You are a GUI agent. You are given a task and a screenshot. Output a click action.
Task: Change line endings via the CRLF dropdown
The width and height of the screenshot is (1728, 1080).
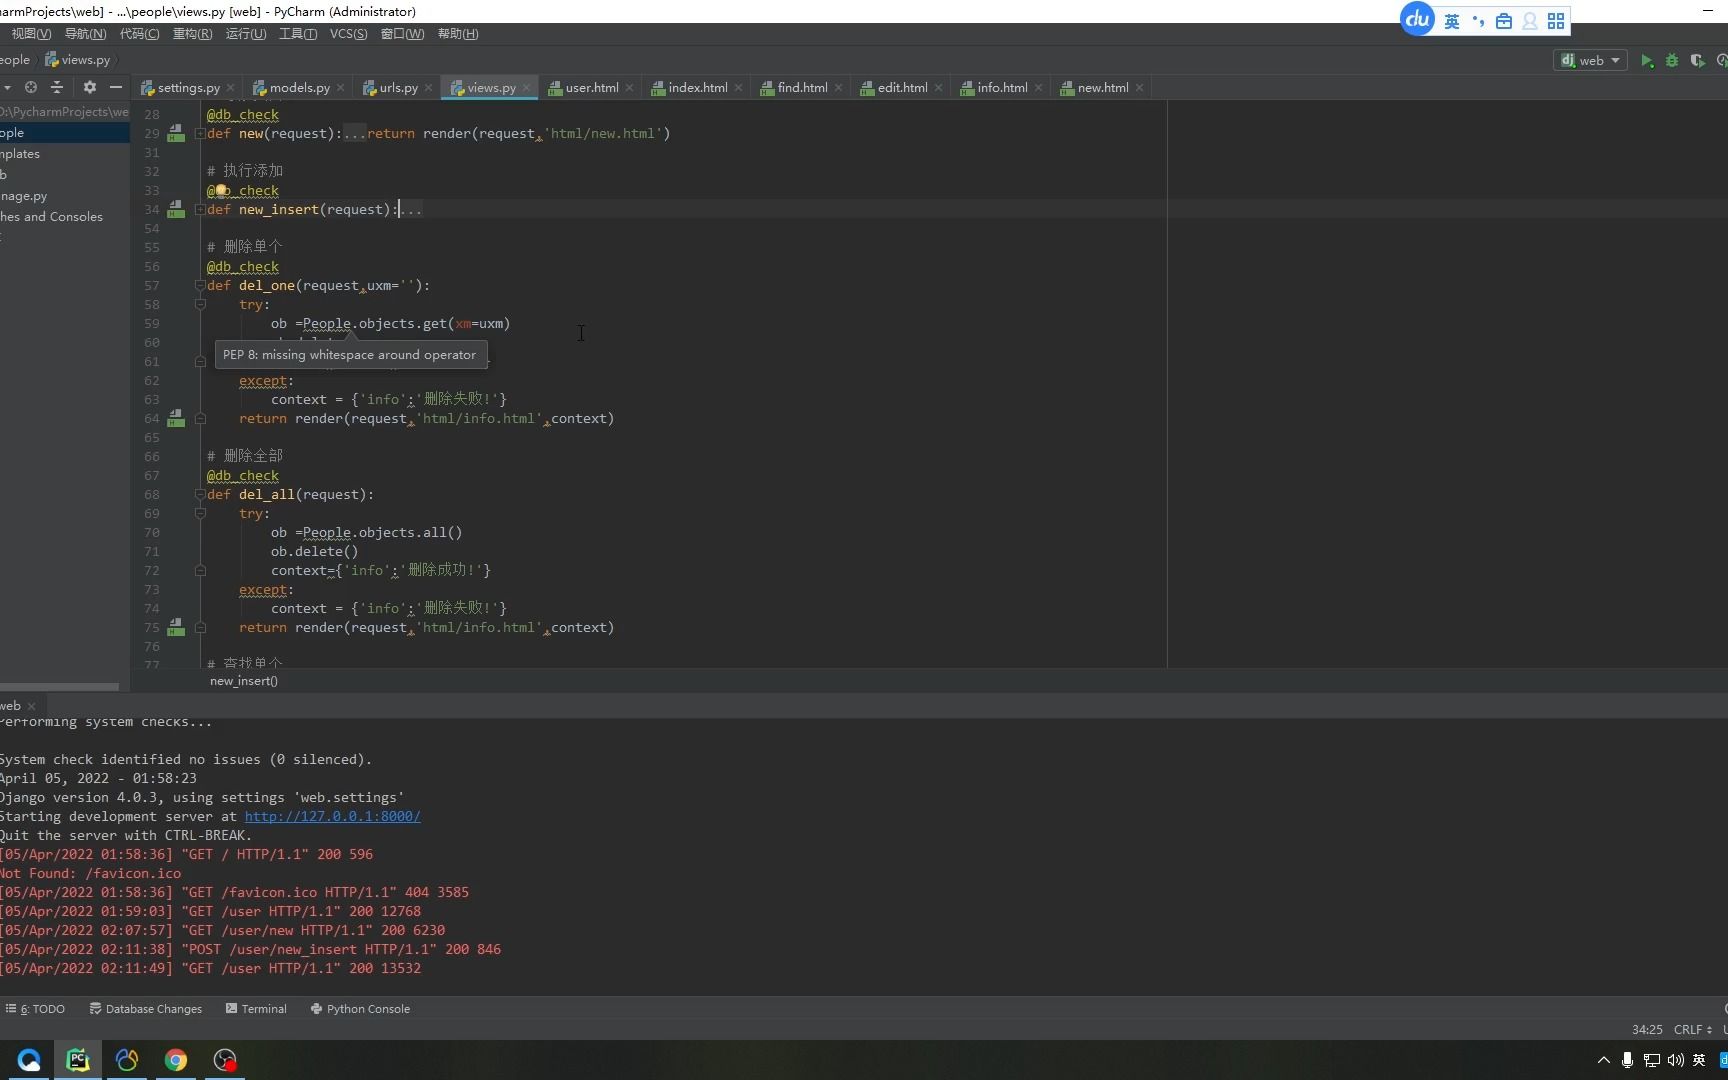1691,1029
